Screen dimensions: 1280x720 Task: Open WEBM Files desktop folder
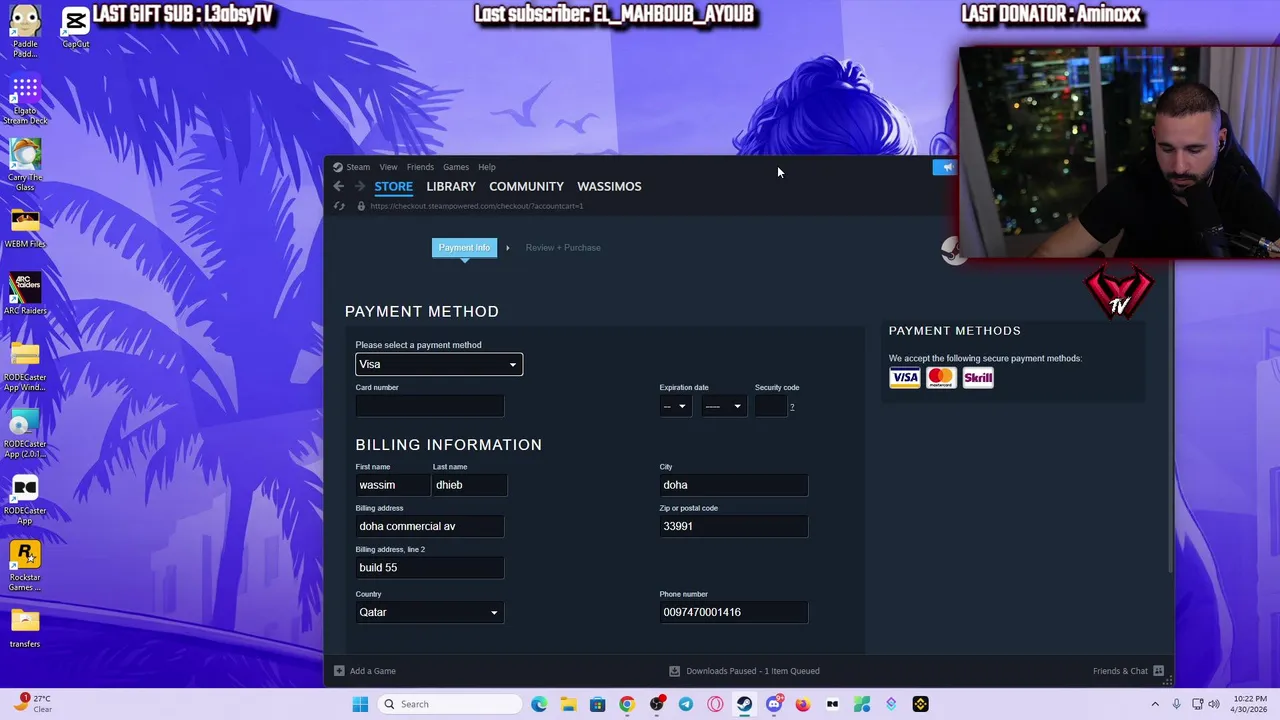(25, 229)
